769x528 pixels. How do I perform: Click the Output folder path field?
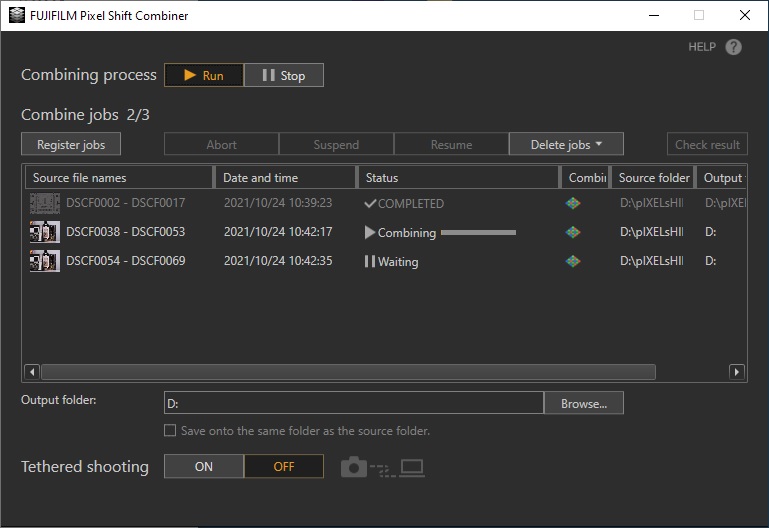click(354, 403)
